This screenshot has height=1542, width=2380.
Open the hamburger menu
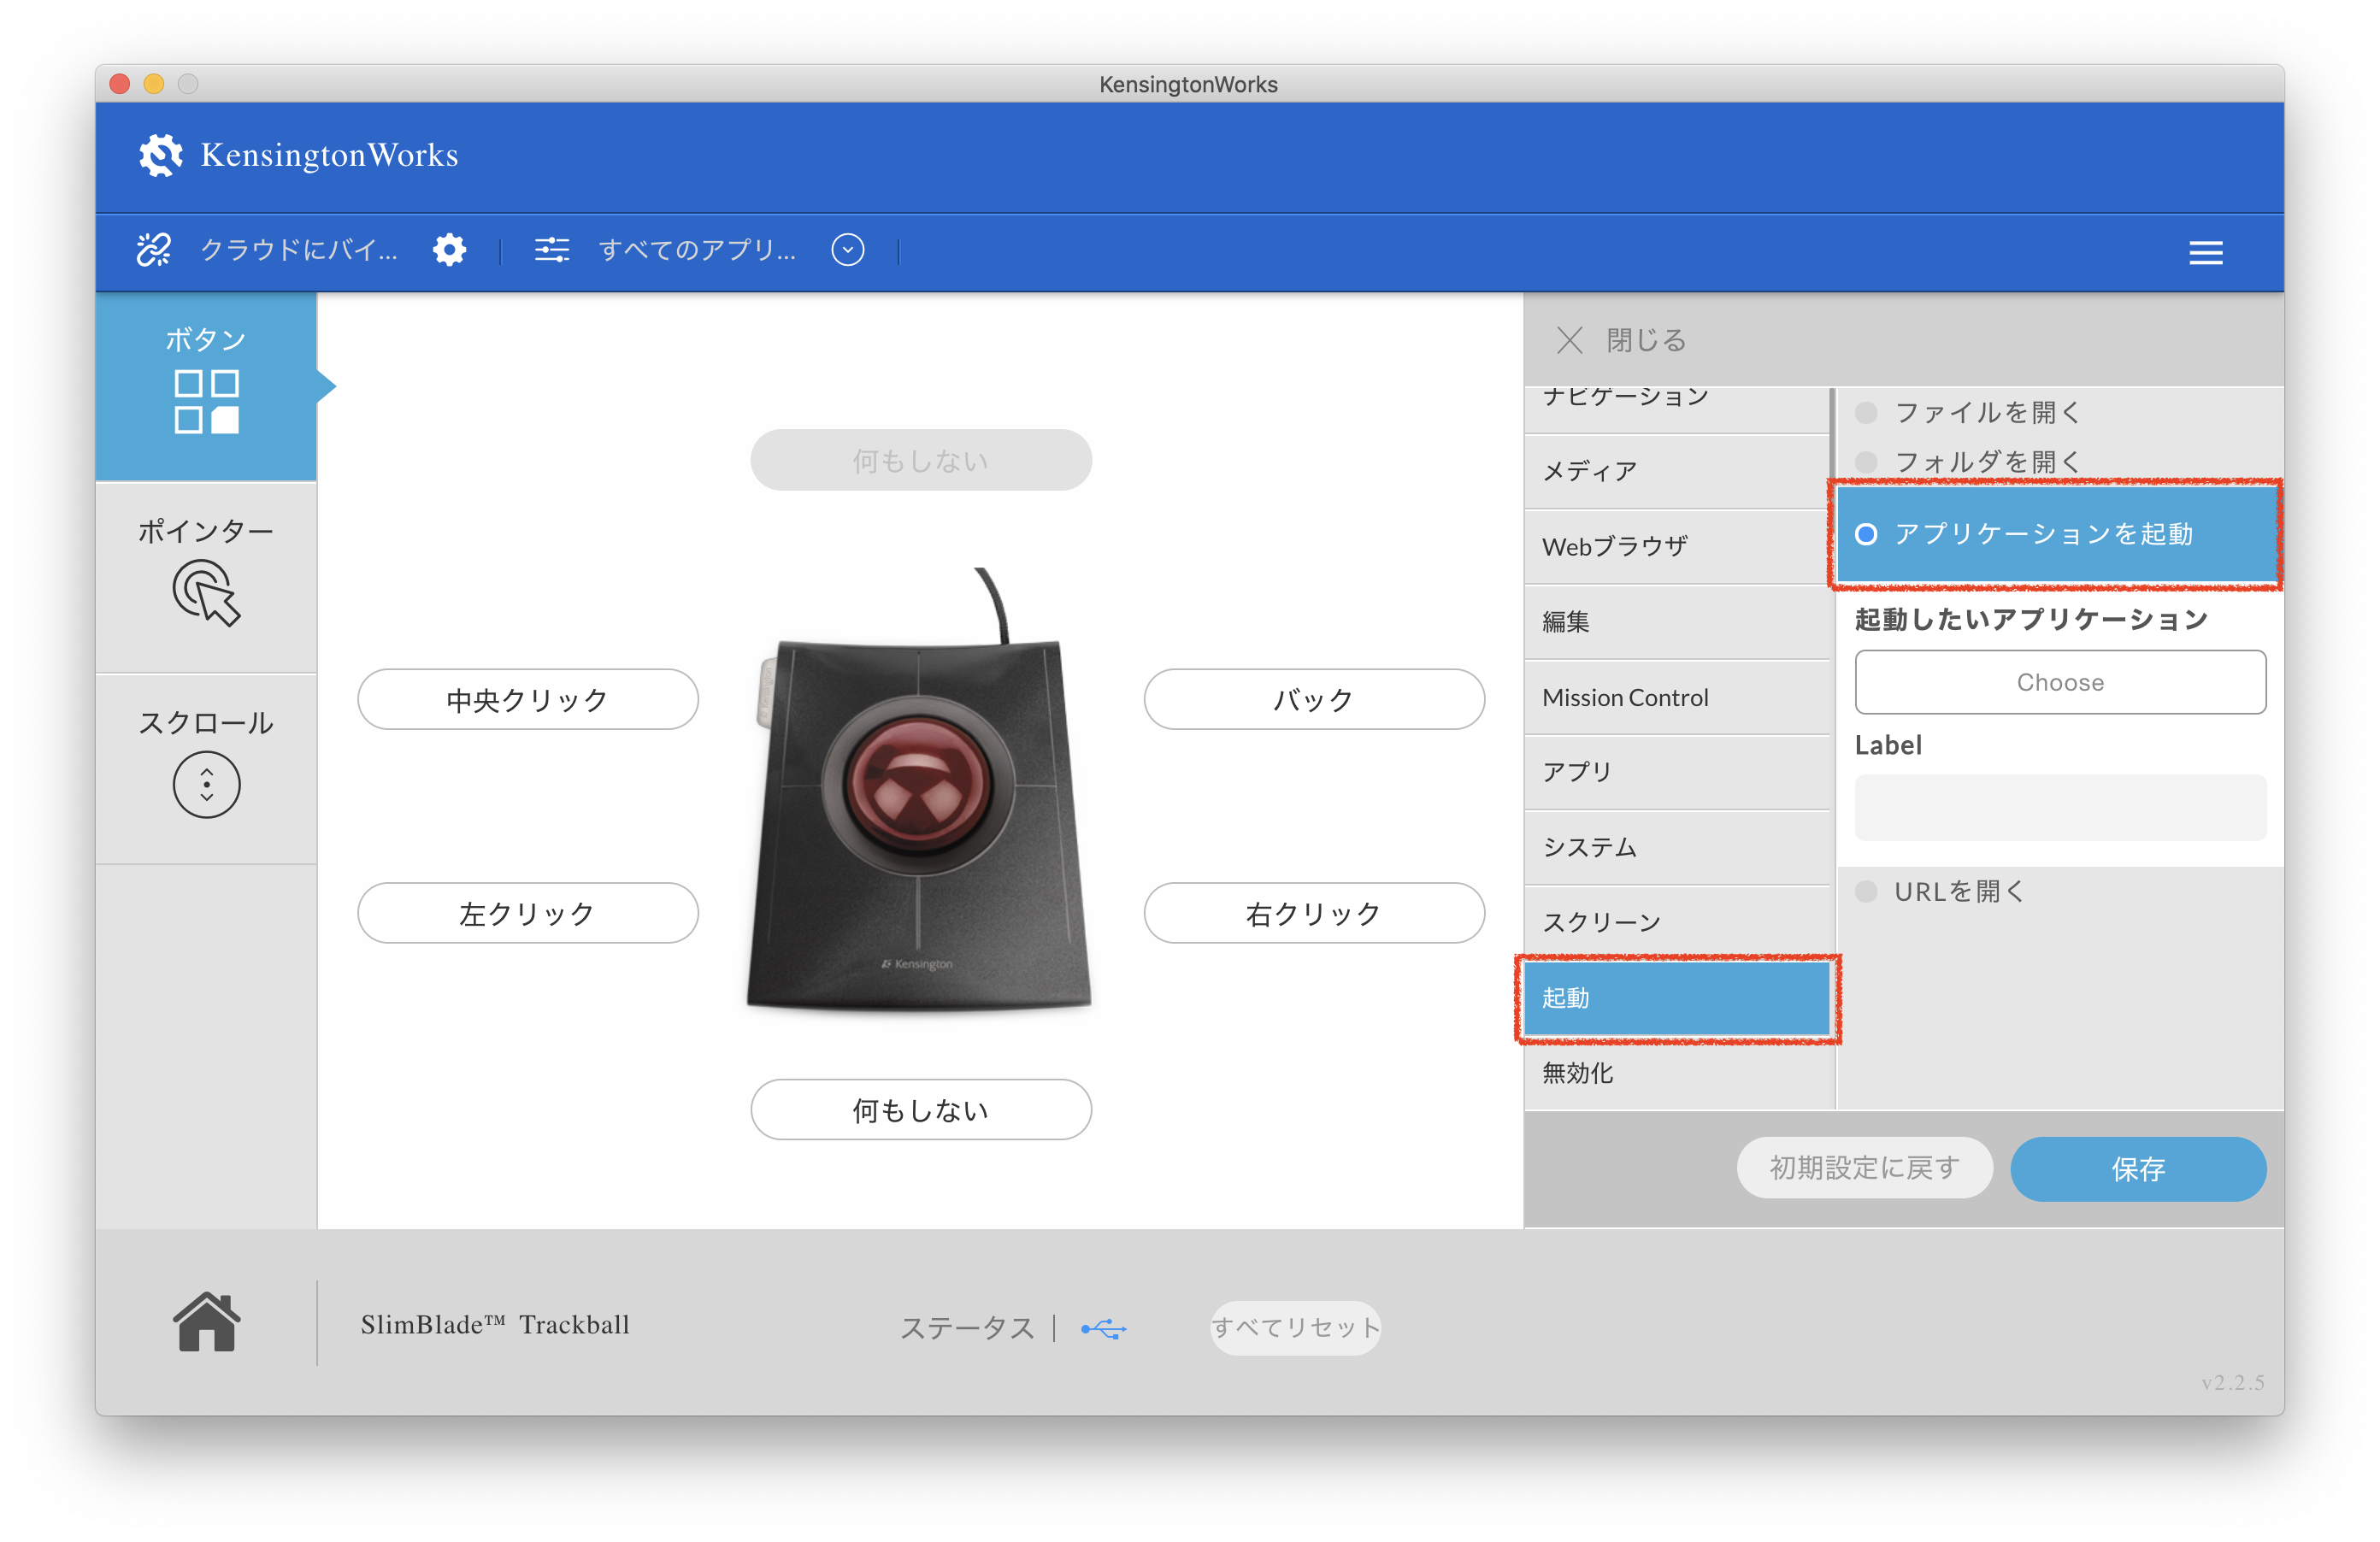(x=2205, y=252)
